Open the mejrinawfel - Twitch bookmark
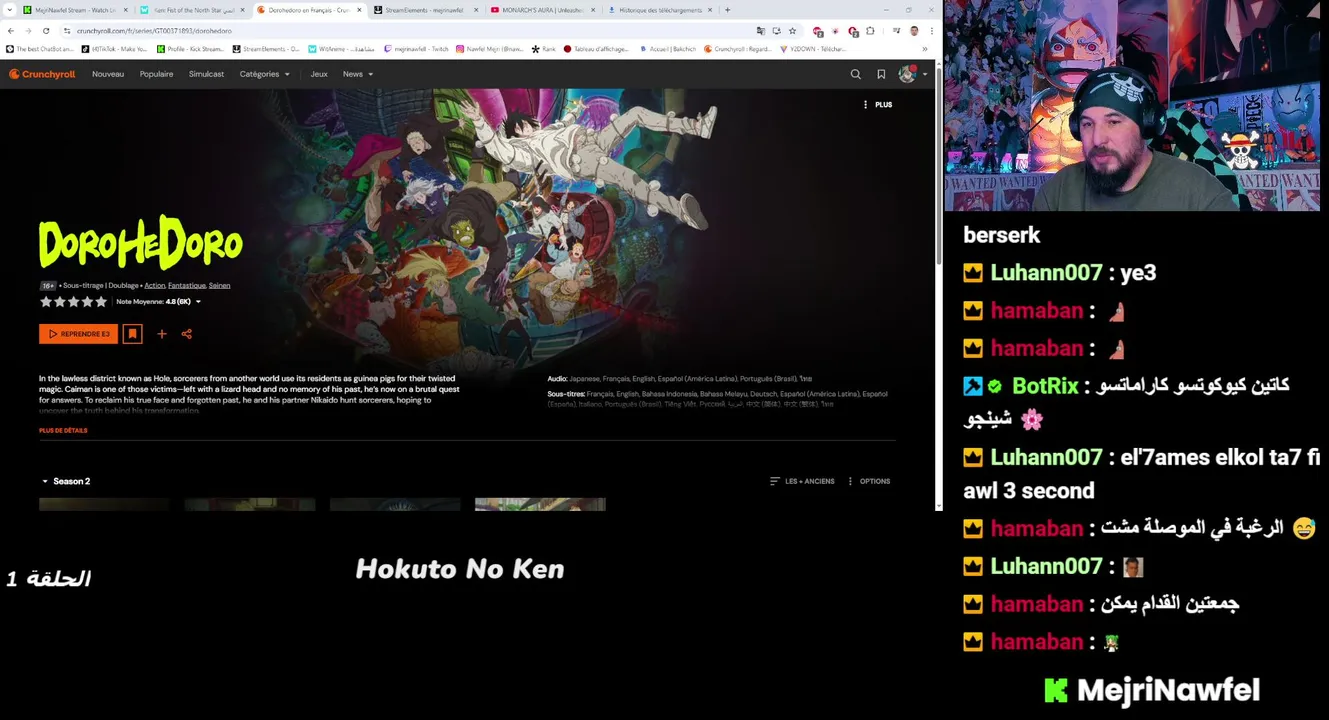 click(x=416, y=49)
